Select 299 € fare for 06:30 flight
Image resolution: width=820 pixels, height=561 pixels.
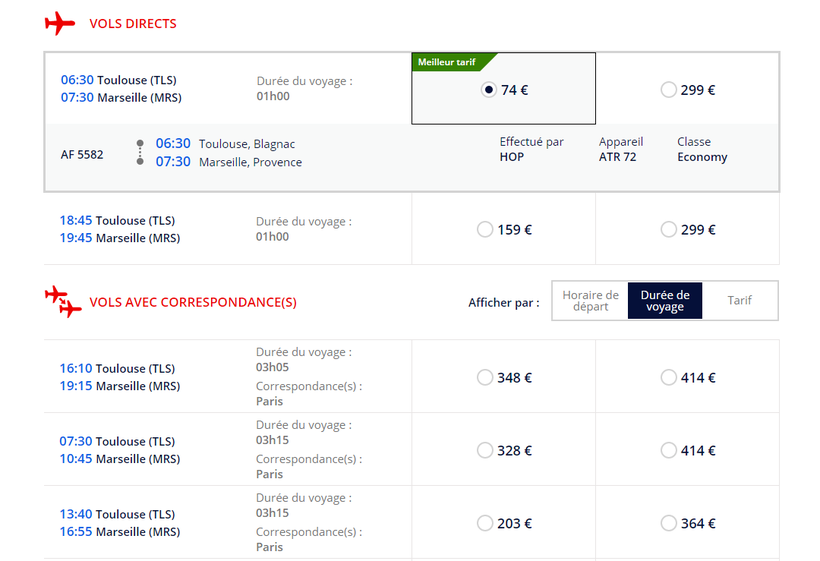(668, 90)
